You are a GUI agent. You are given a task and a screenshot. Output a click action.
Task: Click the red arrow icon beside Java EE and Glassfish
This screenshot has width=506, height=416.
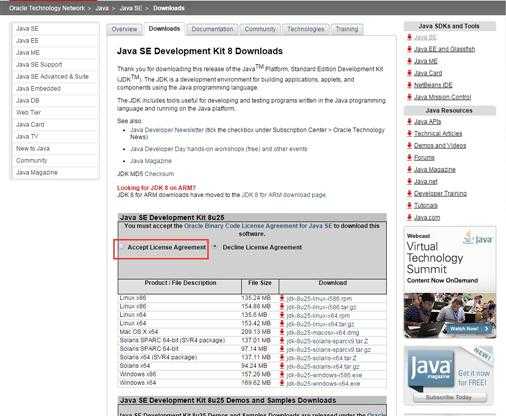(x=410, y=49)
